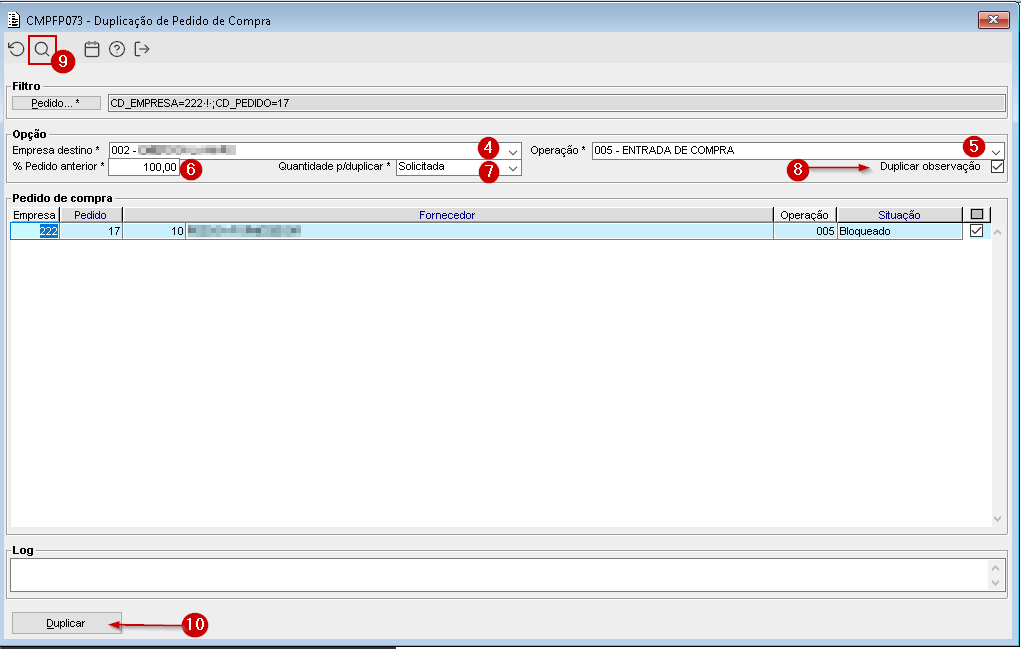Toggle the select-all header checkbox

976,214
